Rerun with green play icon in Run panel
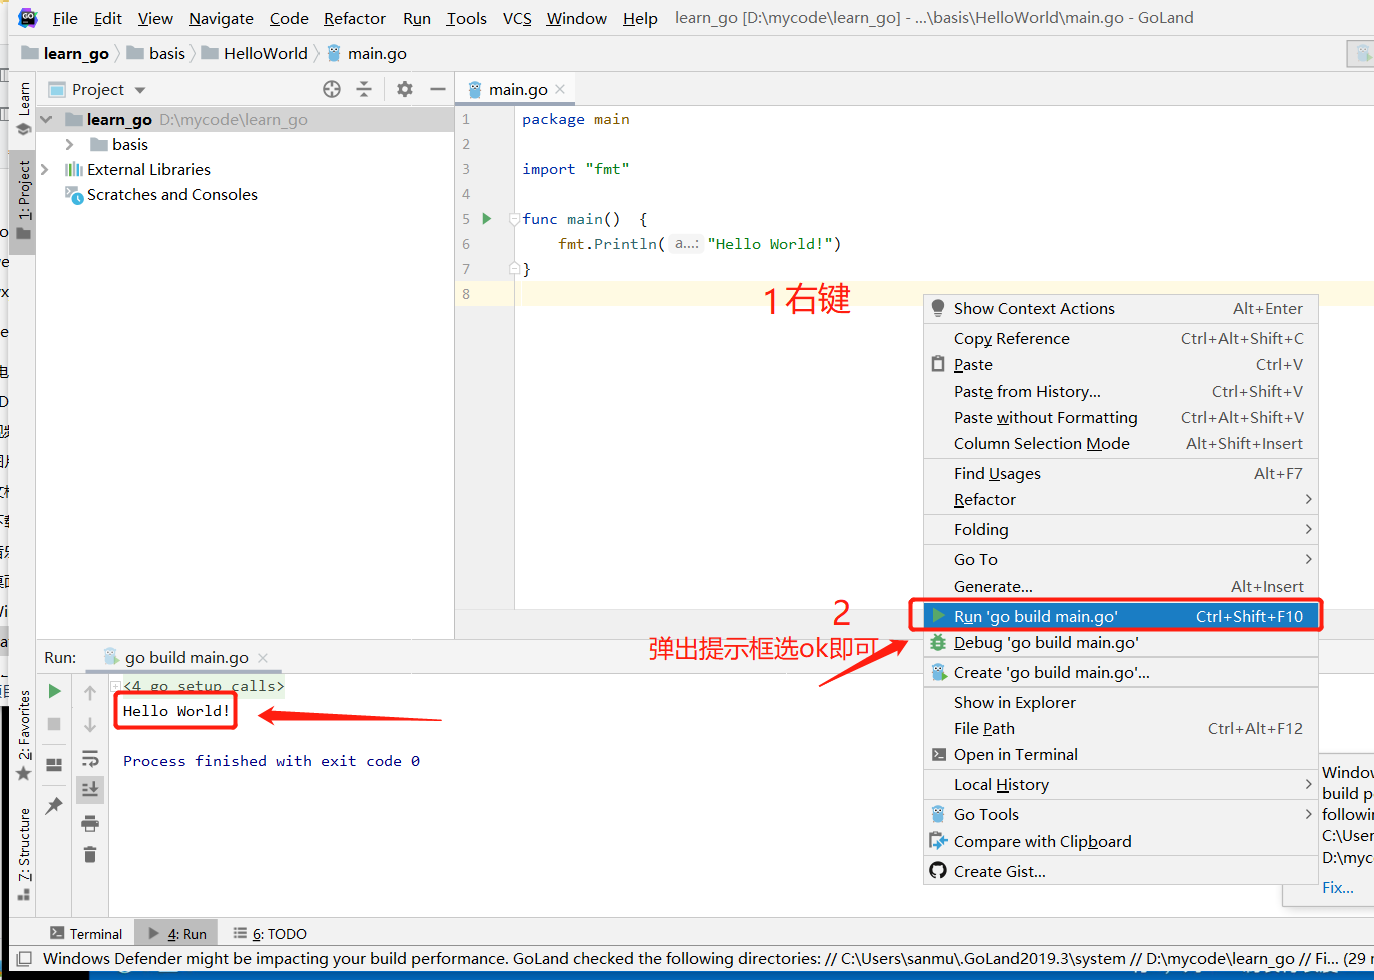 pyautogui.click(x=55, y=691)
